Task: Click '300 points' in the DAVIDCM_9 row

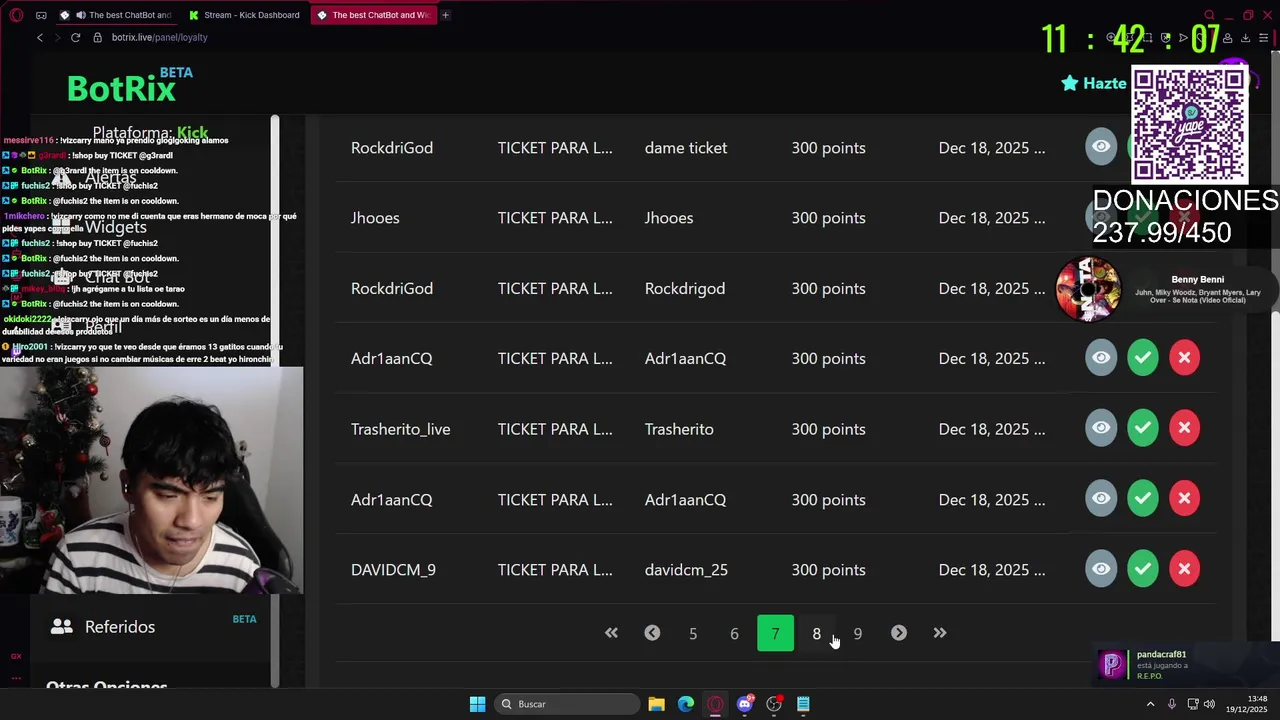Action: click(x=828, y=570)
